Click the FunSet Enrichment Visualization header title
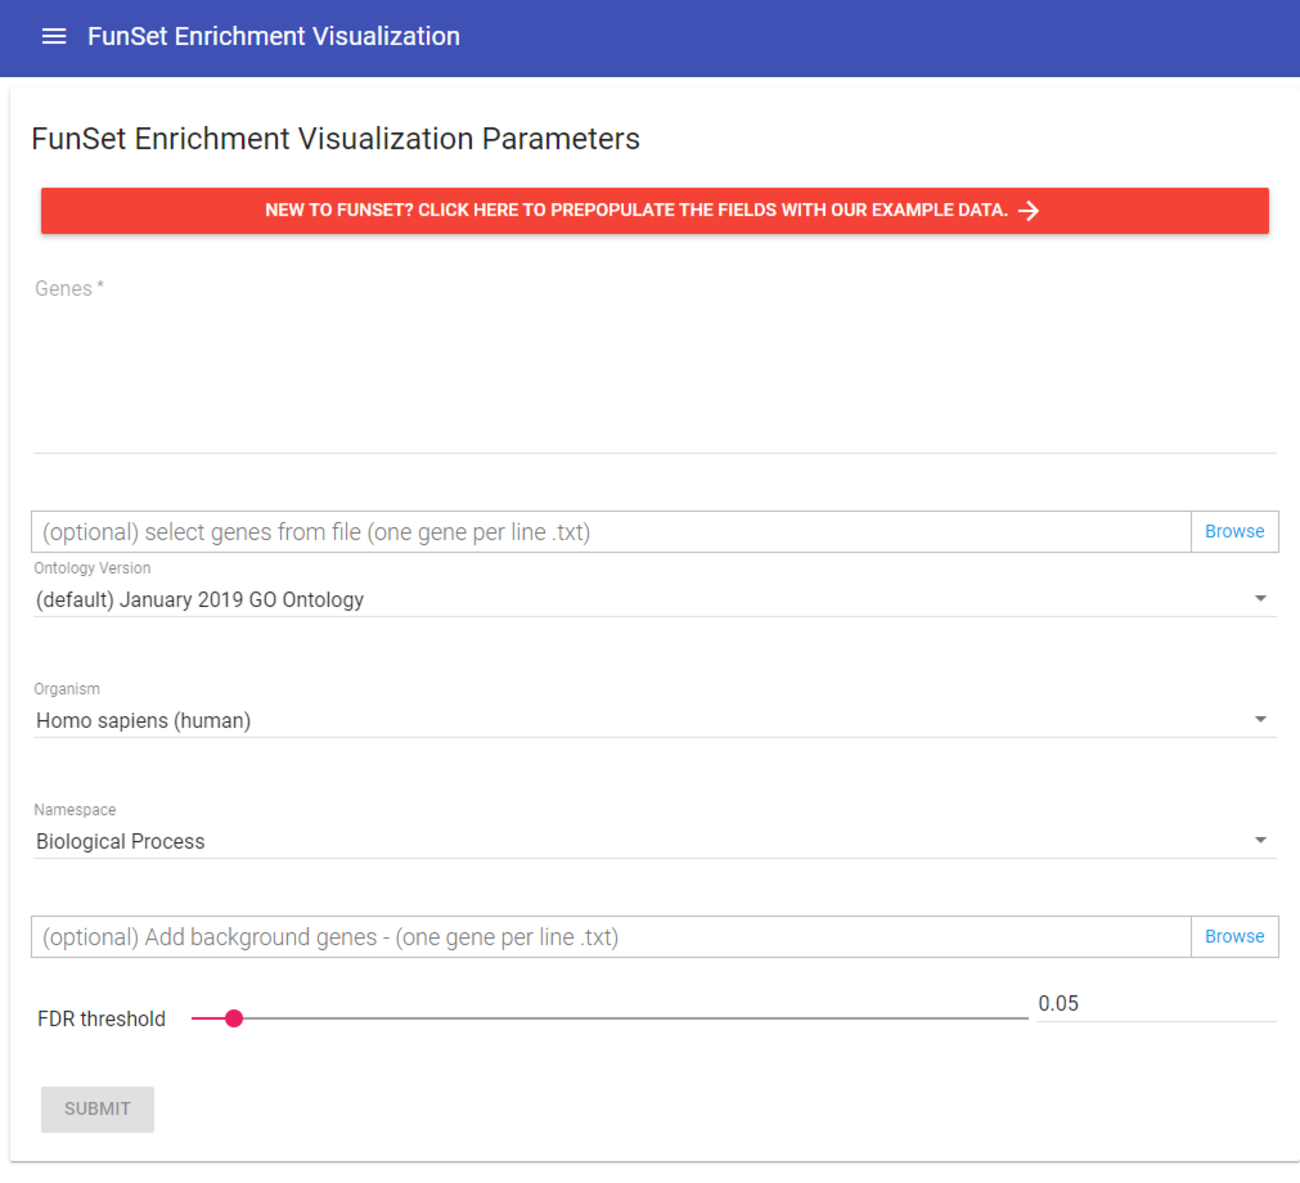The height and width of the screenshot is (1183, 1300). tap(274, 37)
